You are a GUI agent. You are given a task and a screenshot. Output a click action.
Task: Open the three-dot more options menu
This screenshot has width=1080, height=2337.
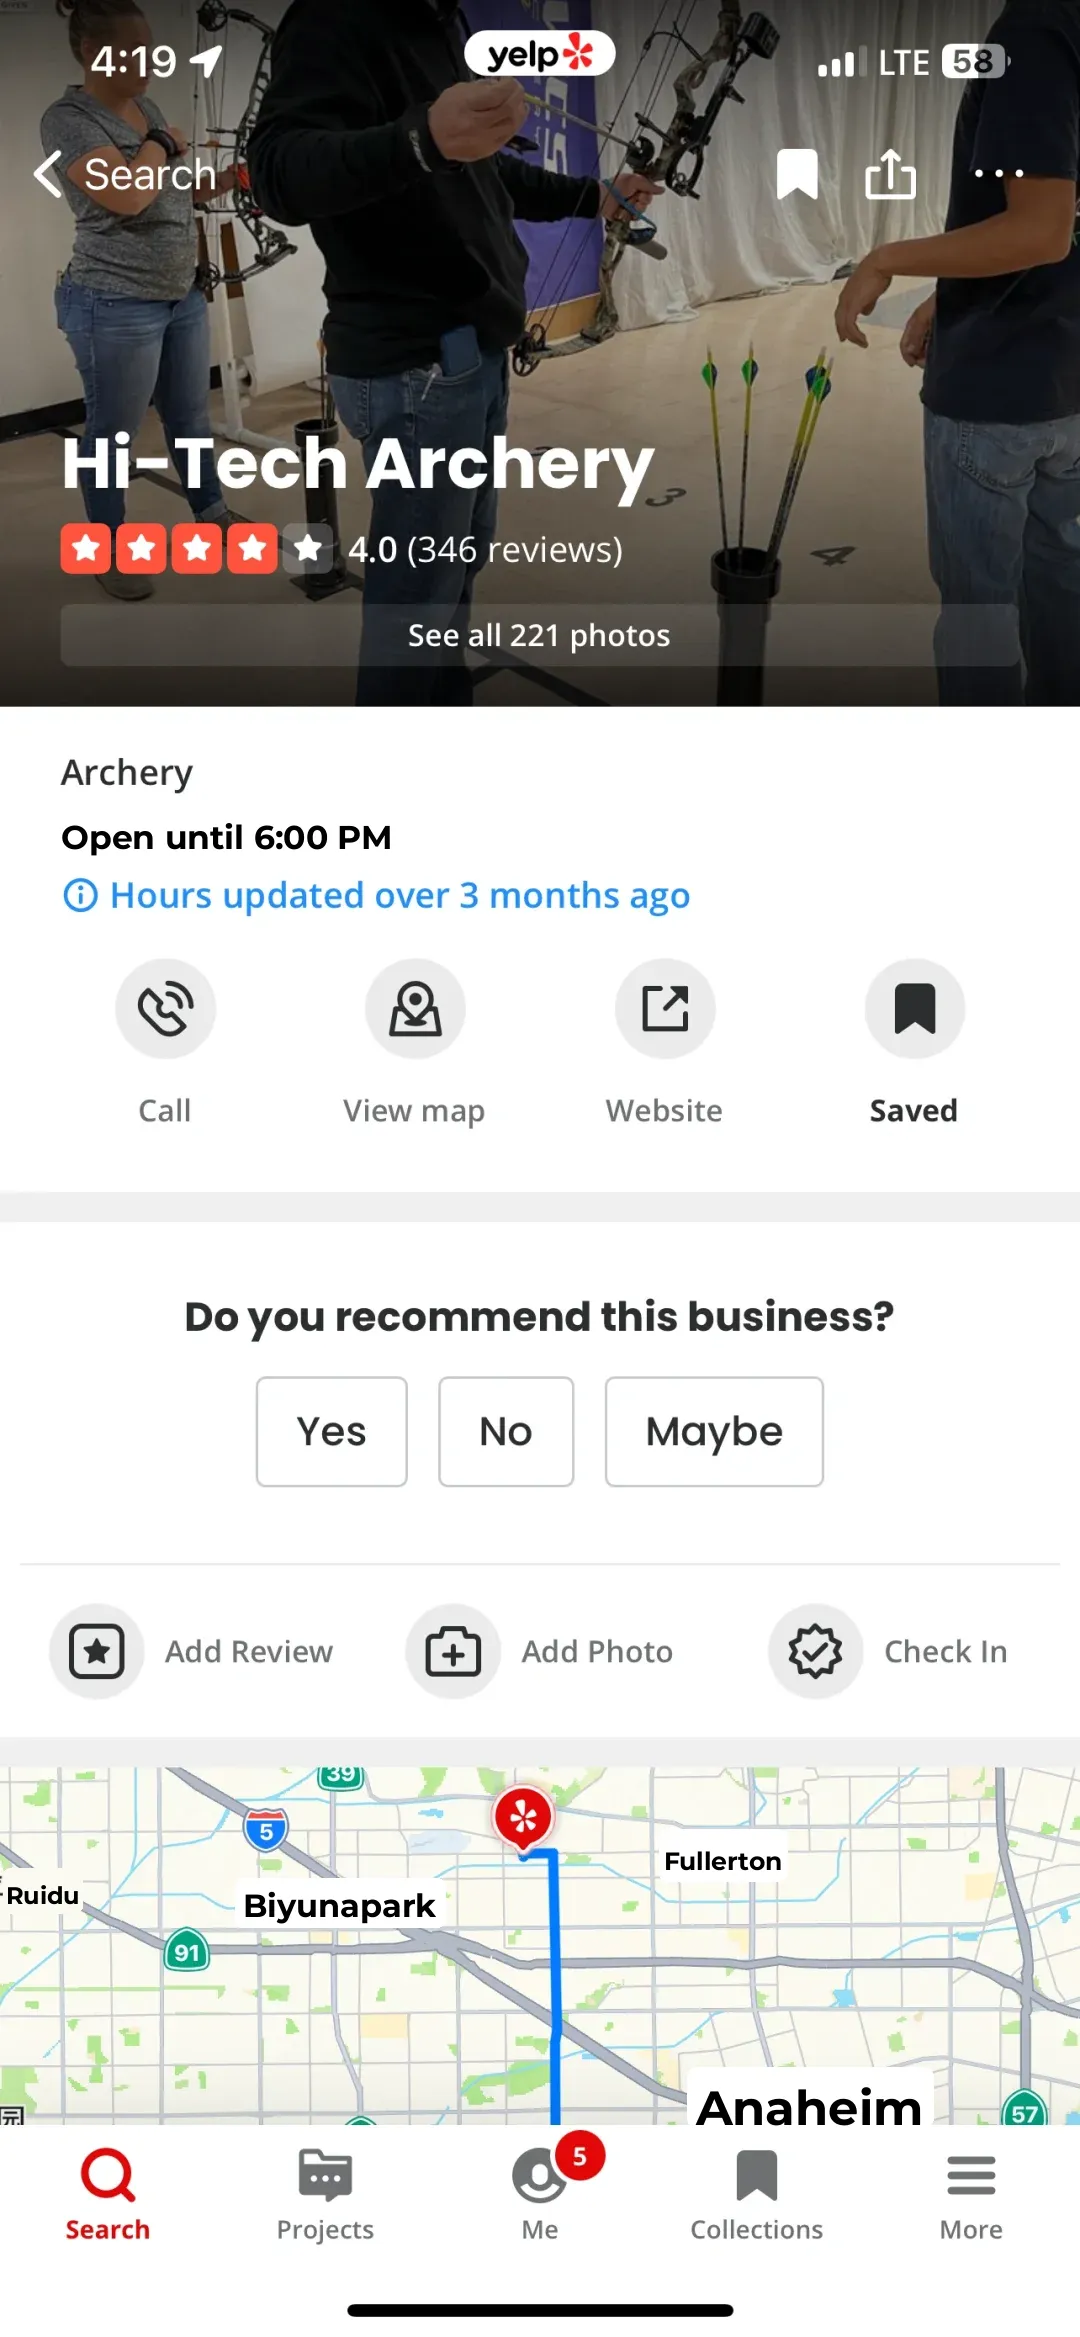(x=998, y=174)
